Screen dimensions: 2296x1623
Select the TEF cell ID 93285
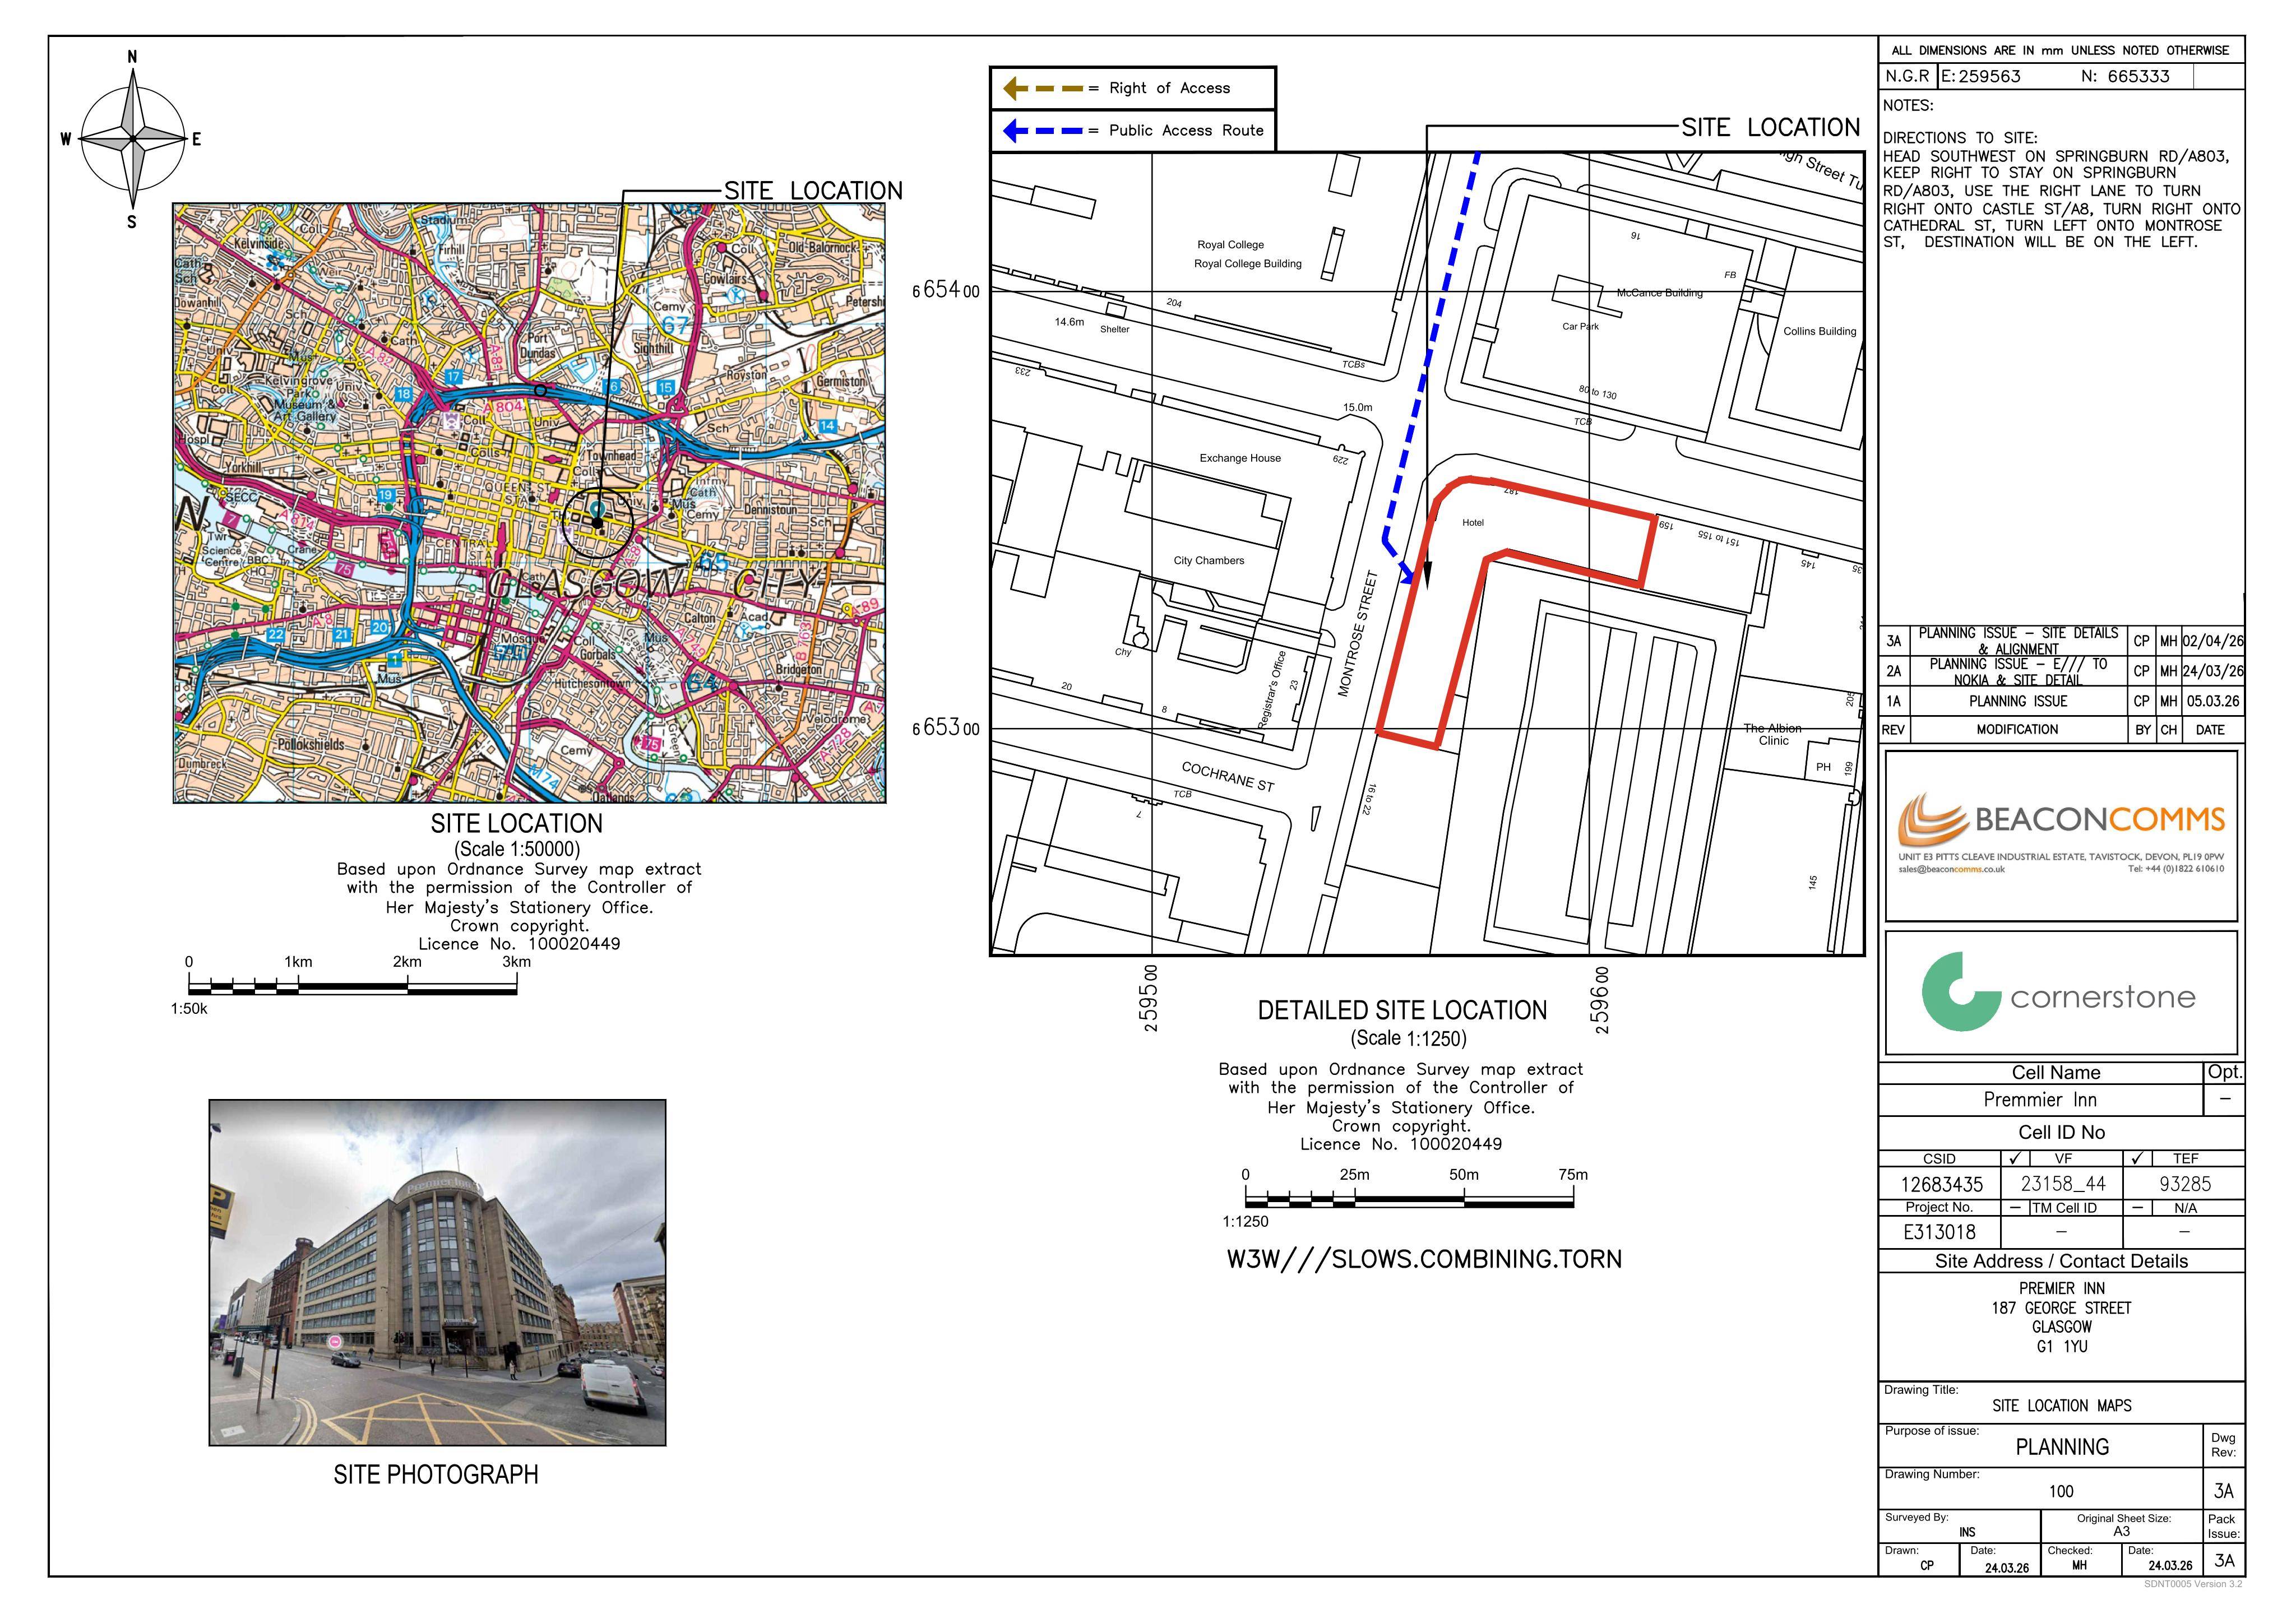pos(2185,1184)
